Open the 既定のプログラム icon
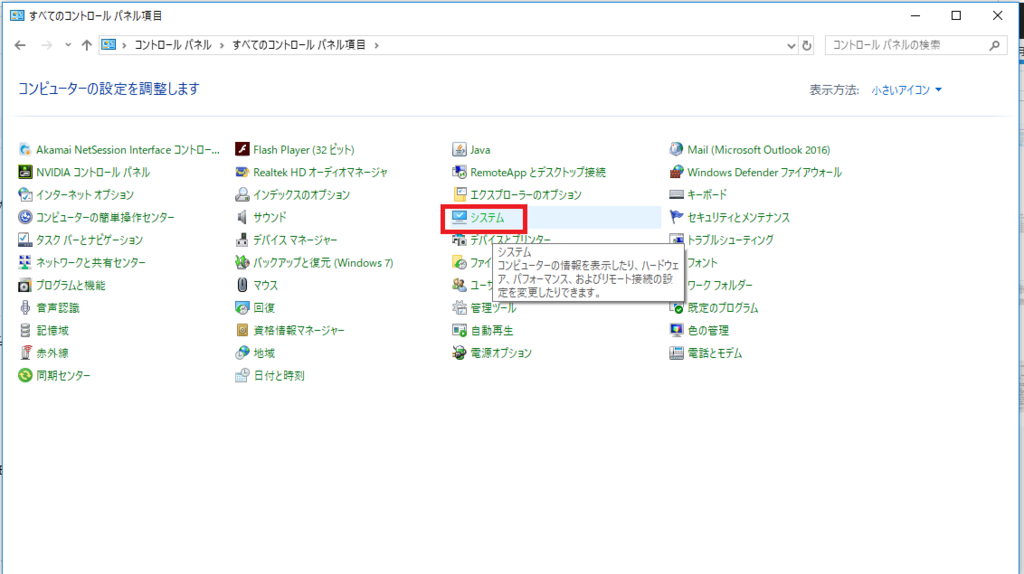1024x574 pixels. click(x=677, y=308)
